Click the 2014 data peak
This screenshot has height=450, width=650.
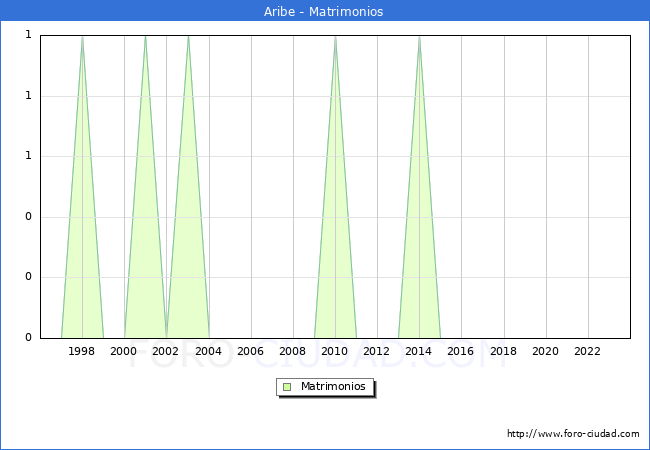(x=419, y=40)
